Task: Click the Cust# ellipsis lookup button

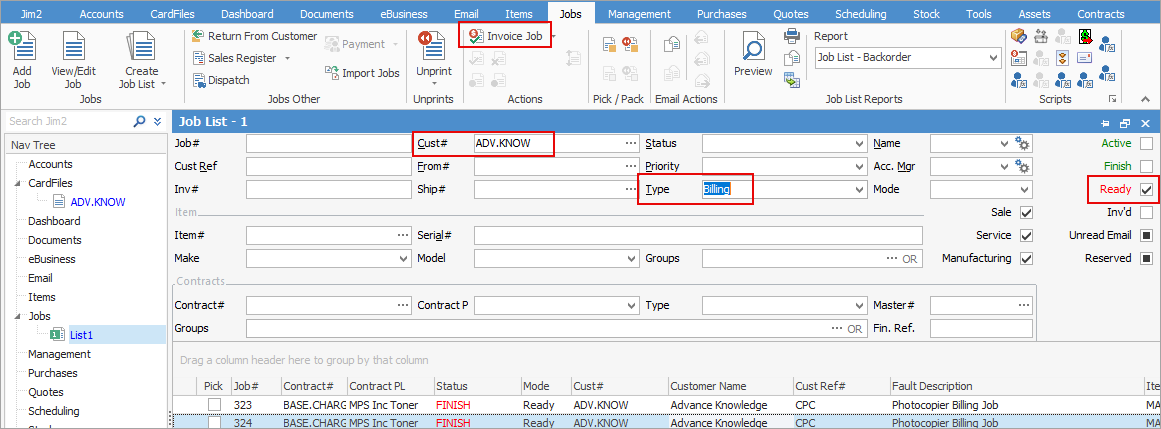Action: click(x=630, y=144)
